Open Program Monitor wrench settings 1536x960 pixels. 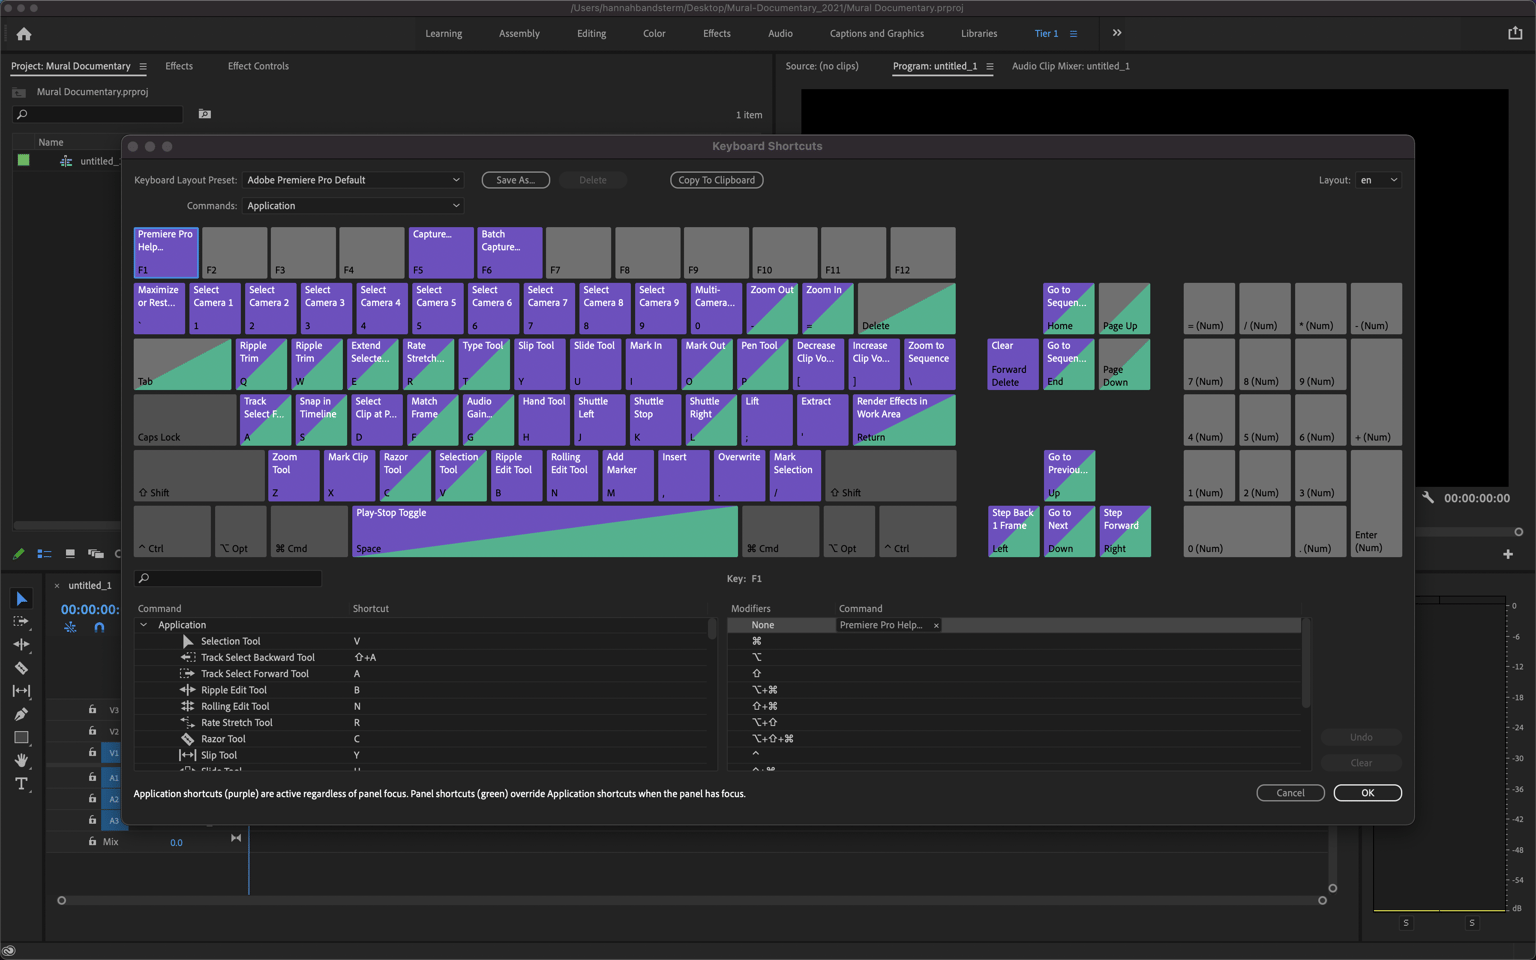1428,497
